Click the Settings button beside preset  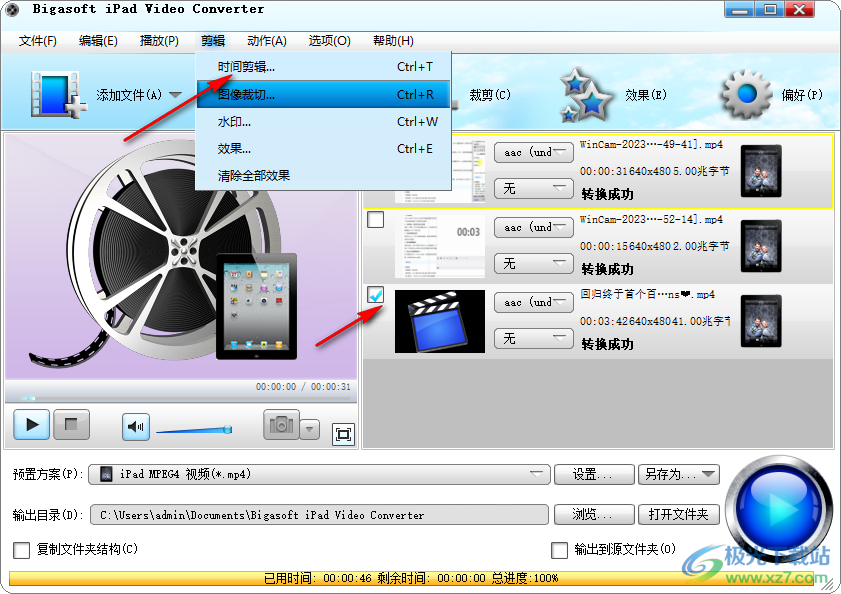tap(594, 474)
